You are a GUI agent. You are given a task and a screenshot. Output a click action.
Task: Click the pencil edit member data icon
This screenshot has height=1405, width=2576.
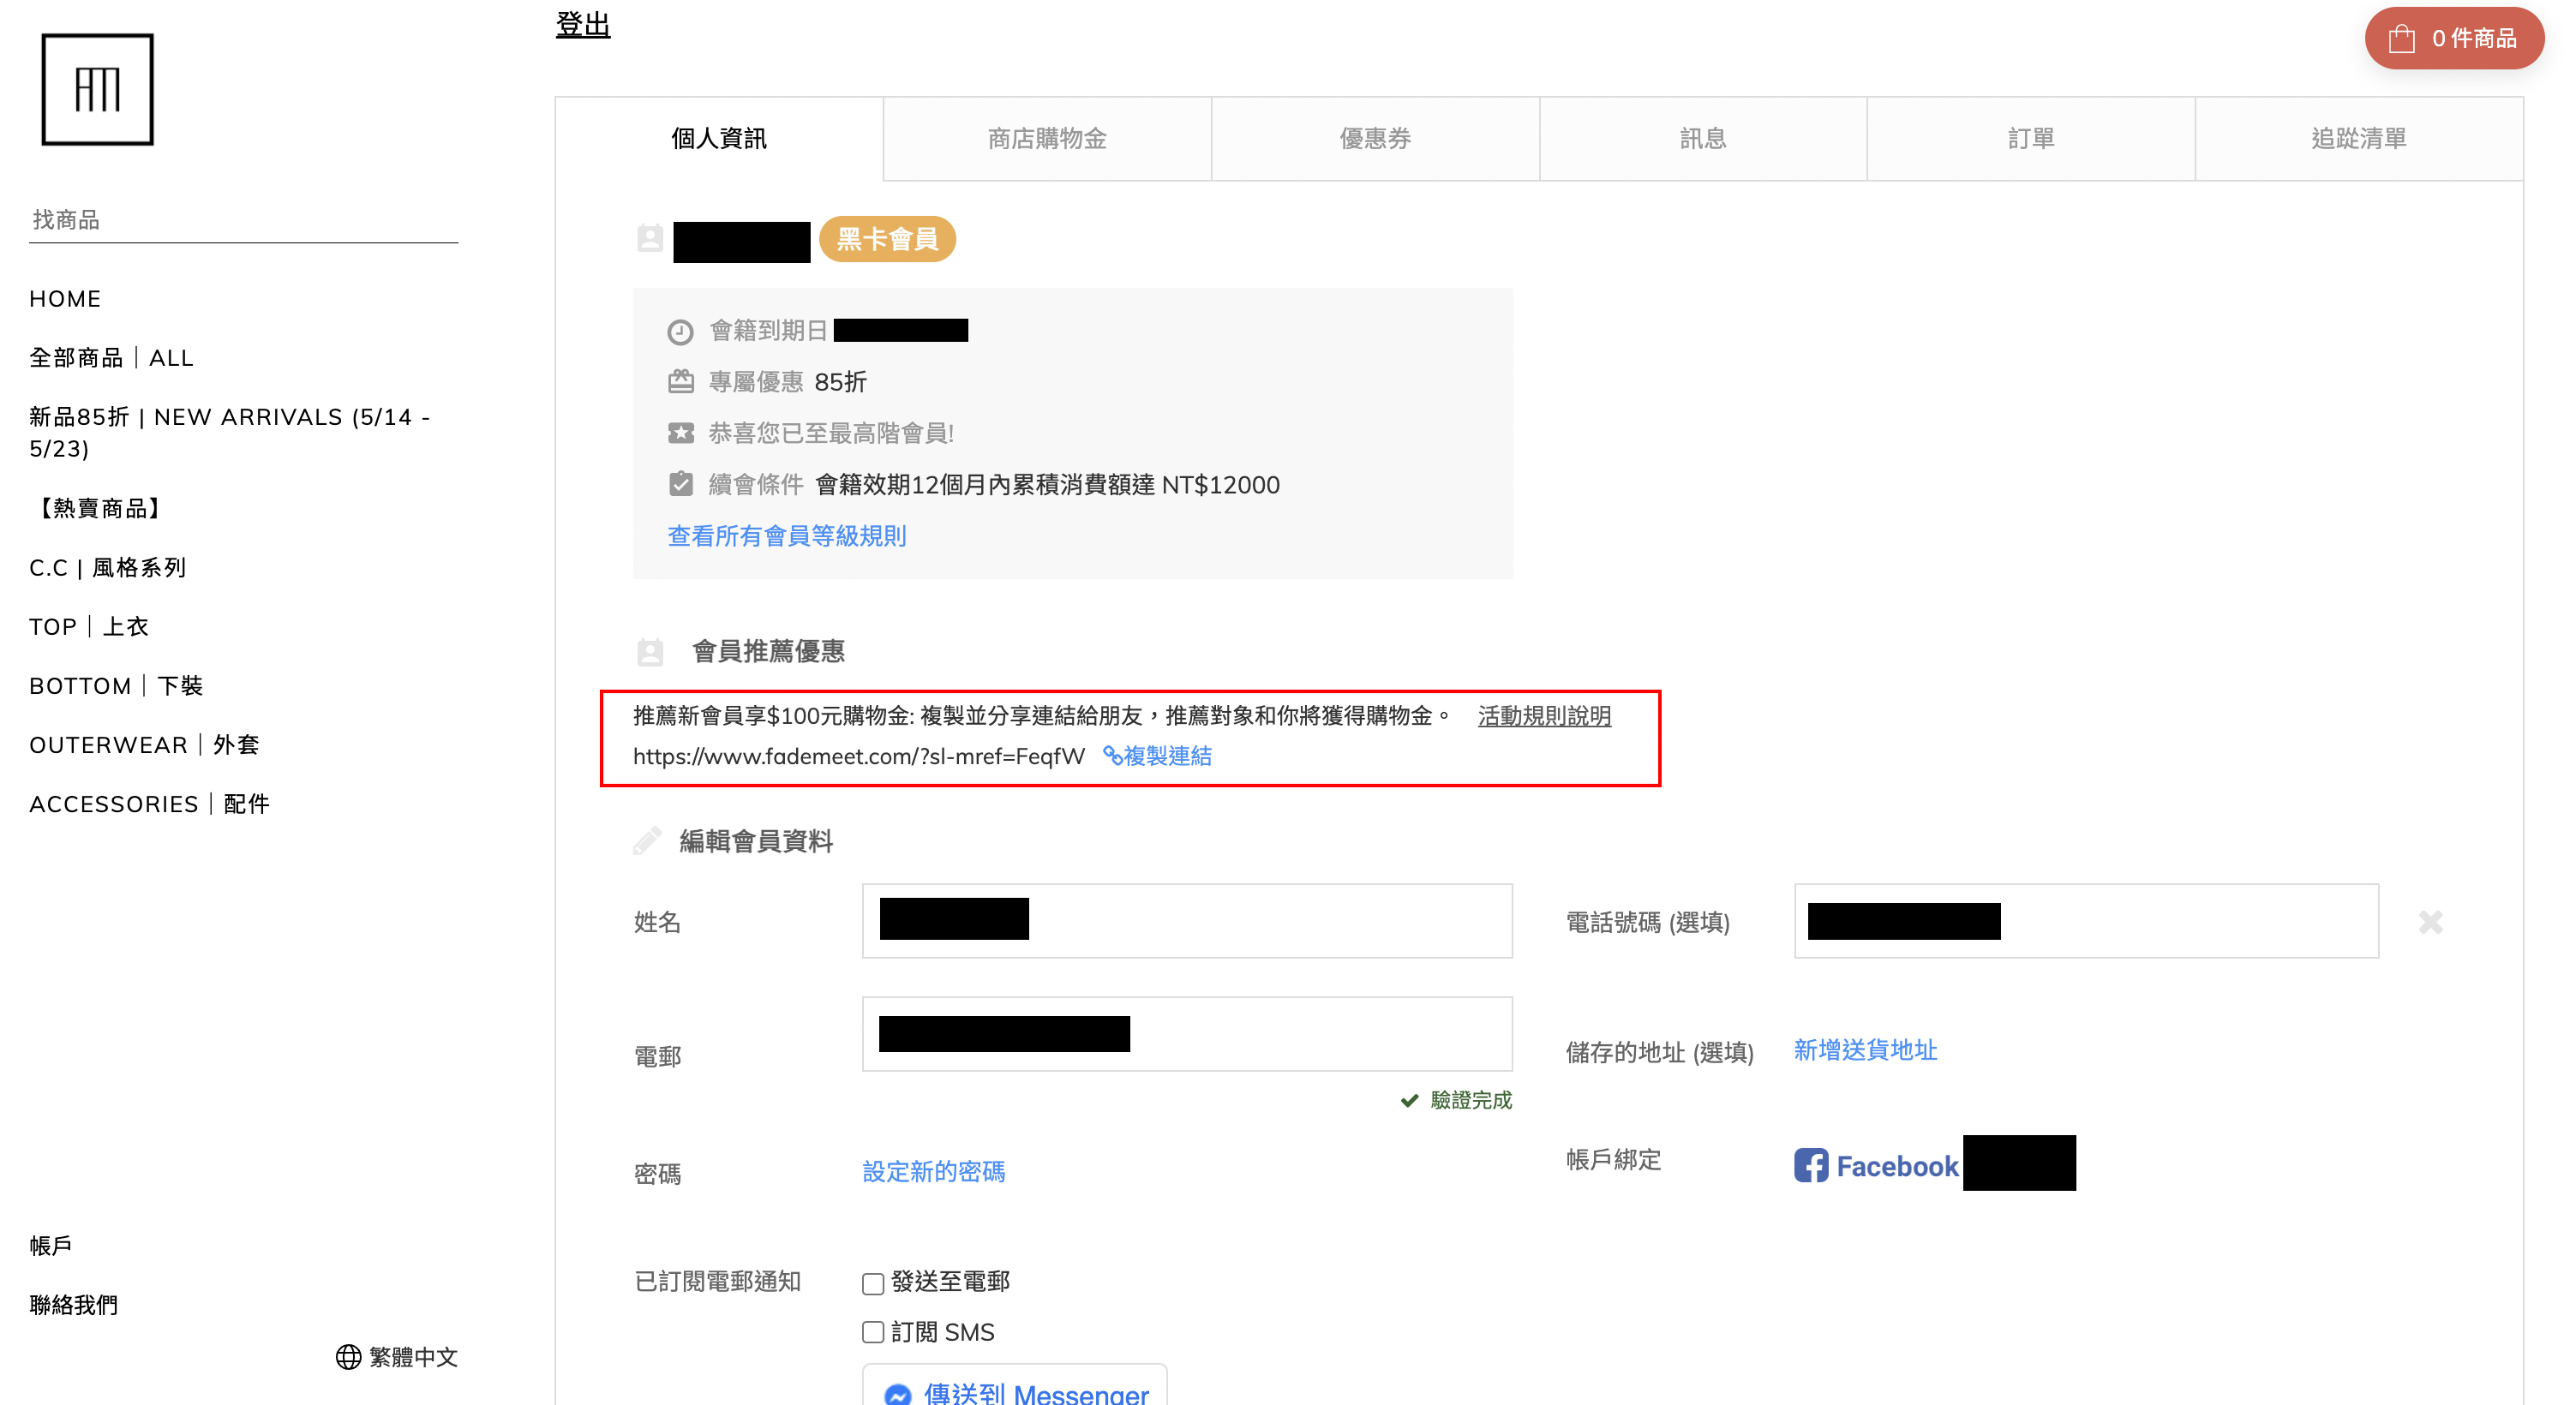(647, 841)
